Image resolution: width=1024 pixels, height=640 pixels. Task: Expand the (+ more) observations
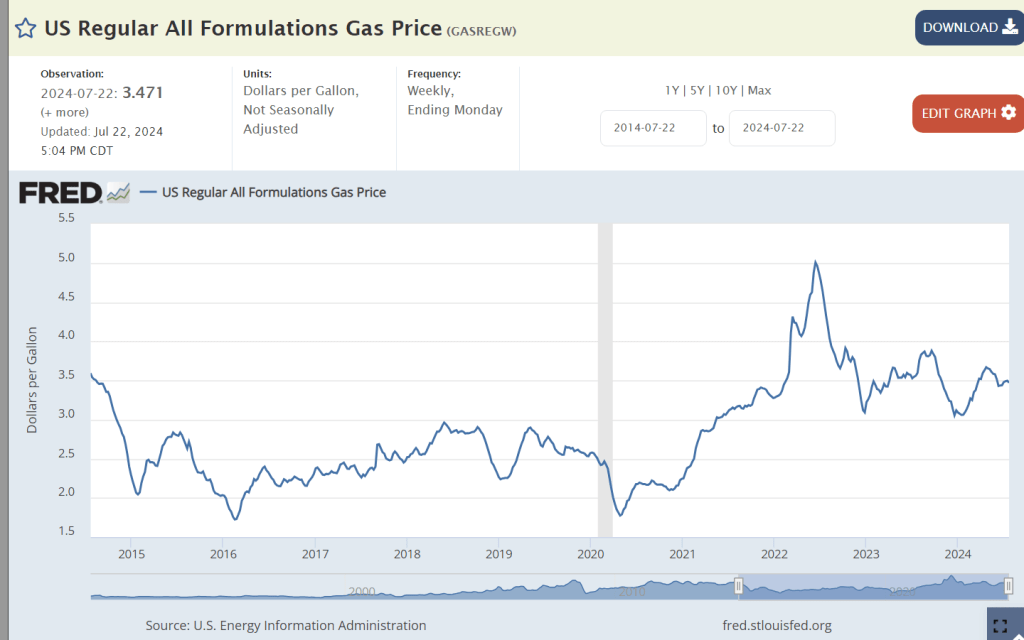click(64, 112)
